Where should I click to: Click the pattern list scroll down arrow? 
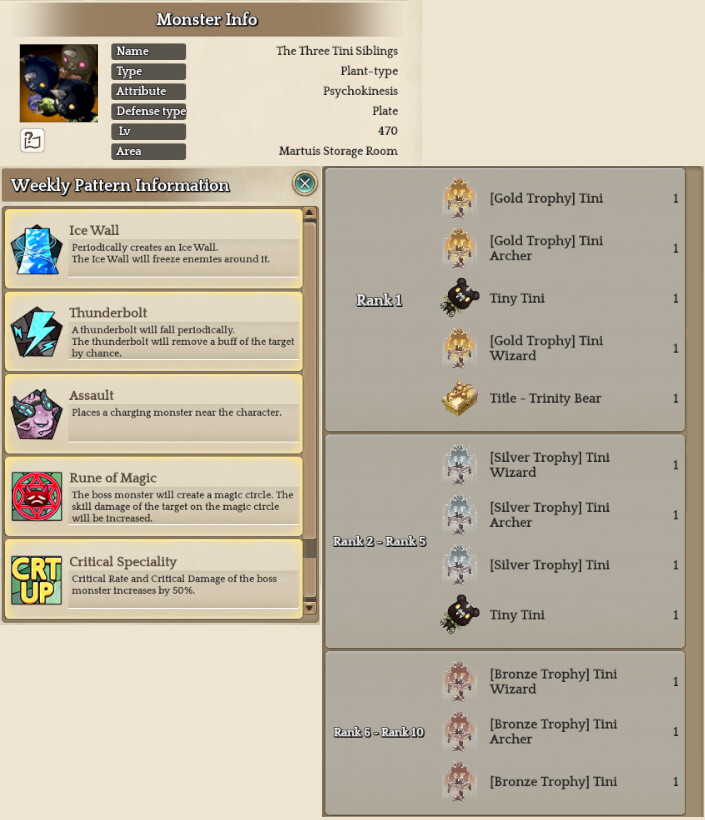click(x=310, y=607)
